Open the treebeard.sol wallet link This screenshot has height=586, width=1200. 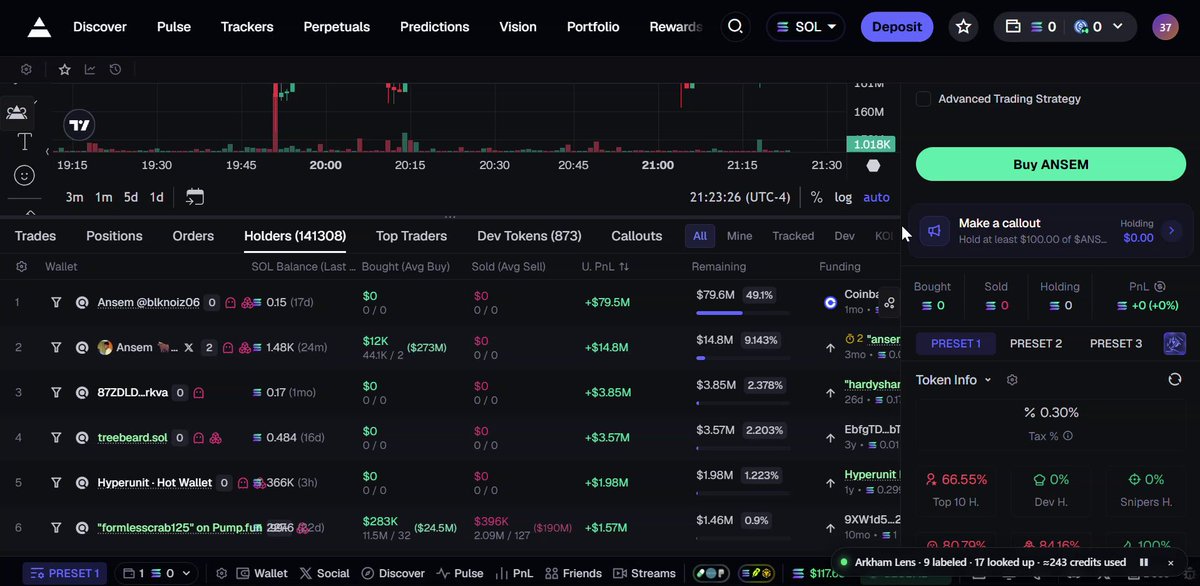pos(134,438)
